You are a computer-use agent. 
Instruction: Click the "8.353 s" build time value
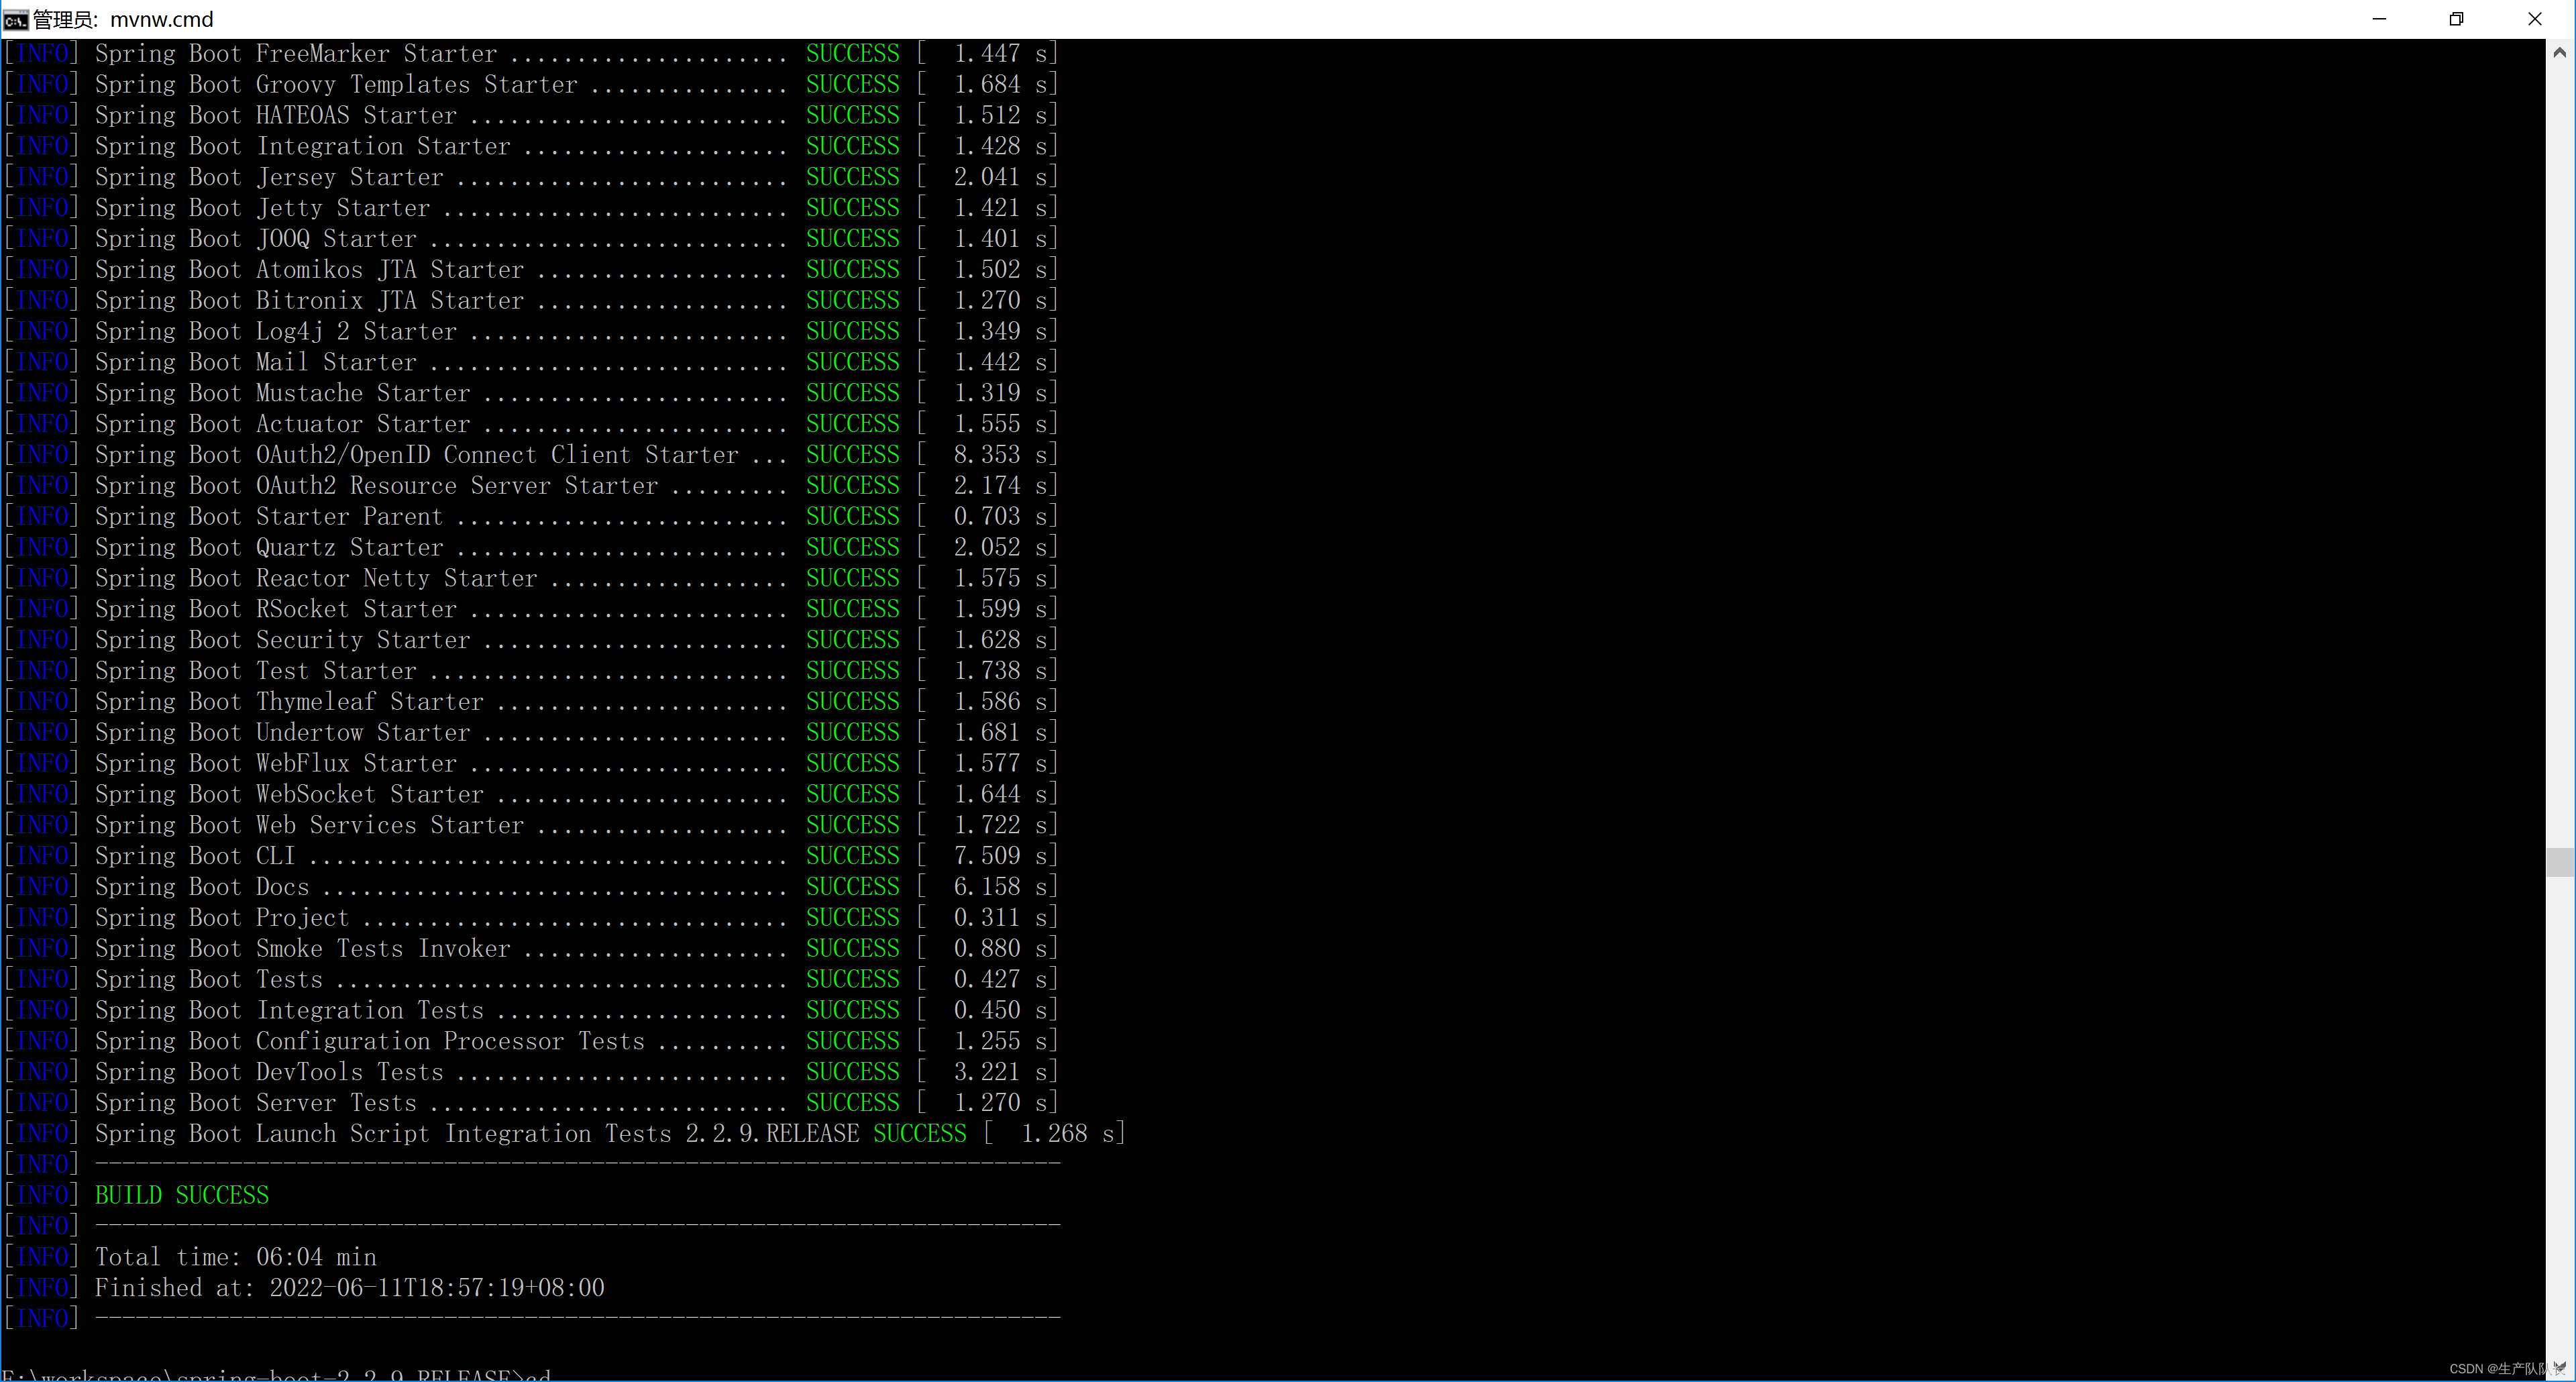pos(1000,455)
